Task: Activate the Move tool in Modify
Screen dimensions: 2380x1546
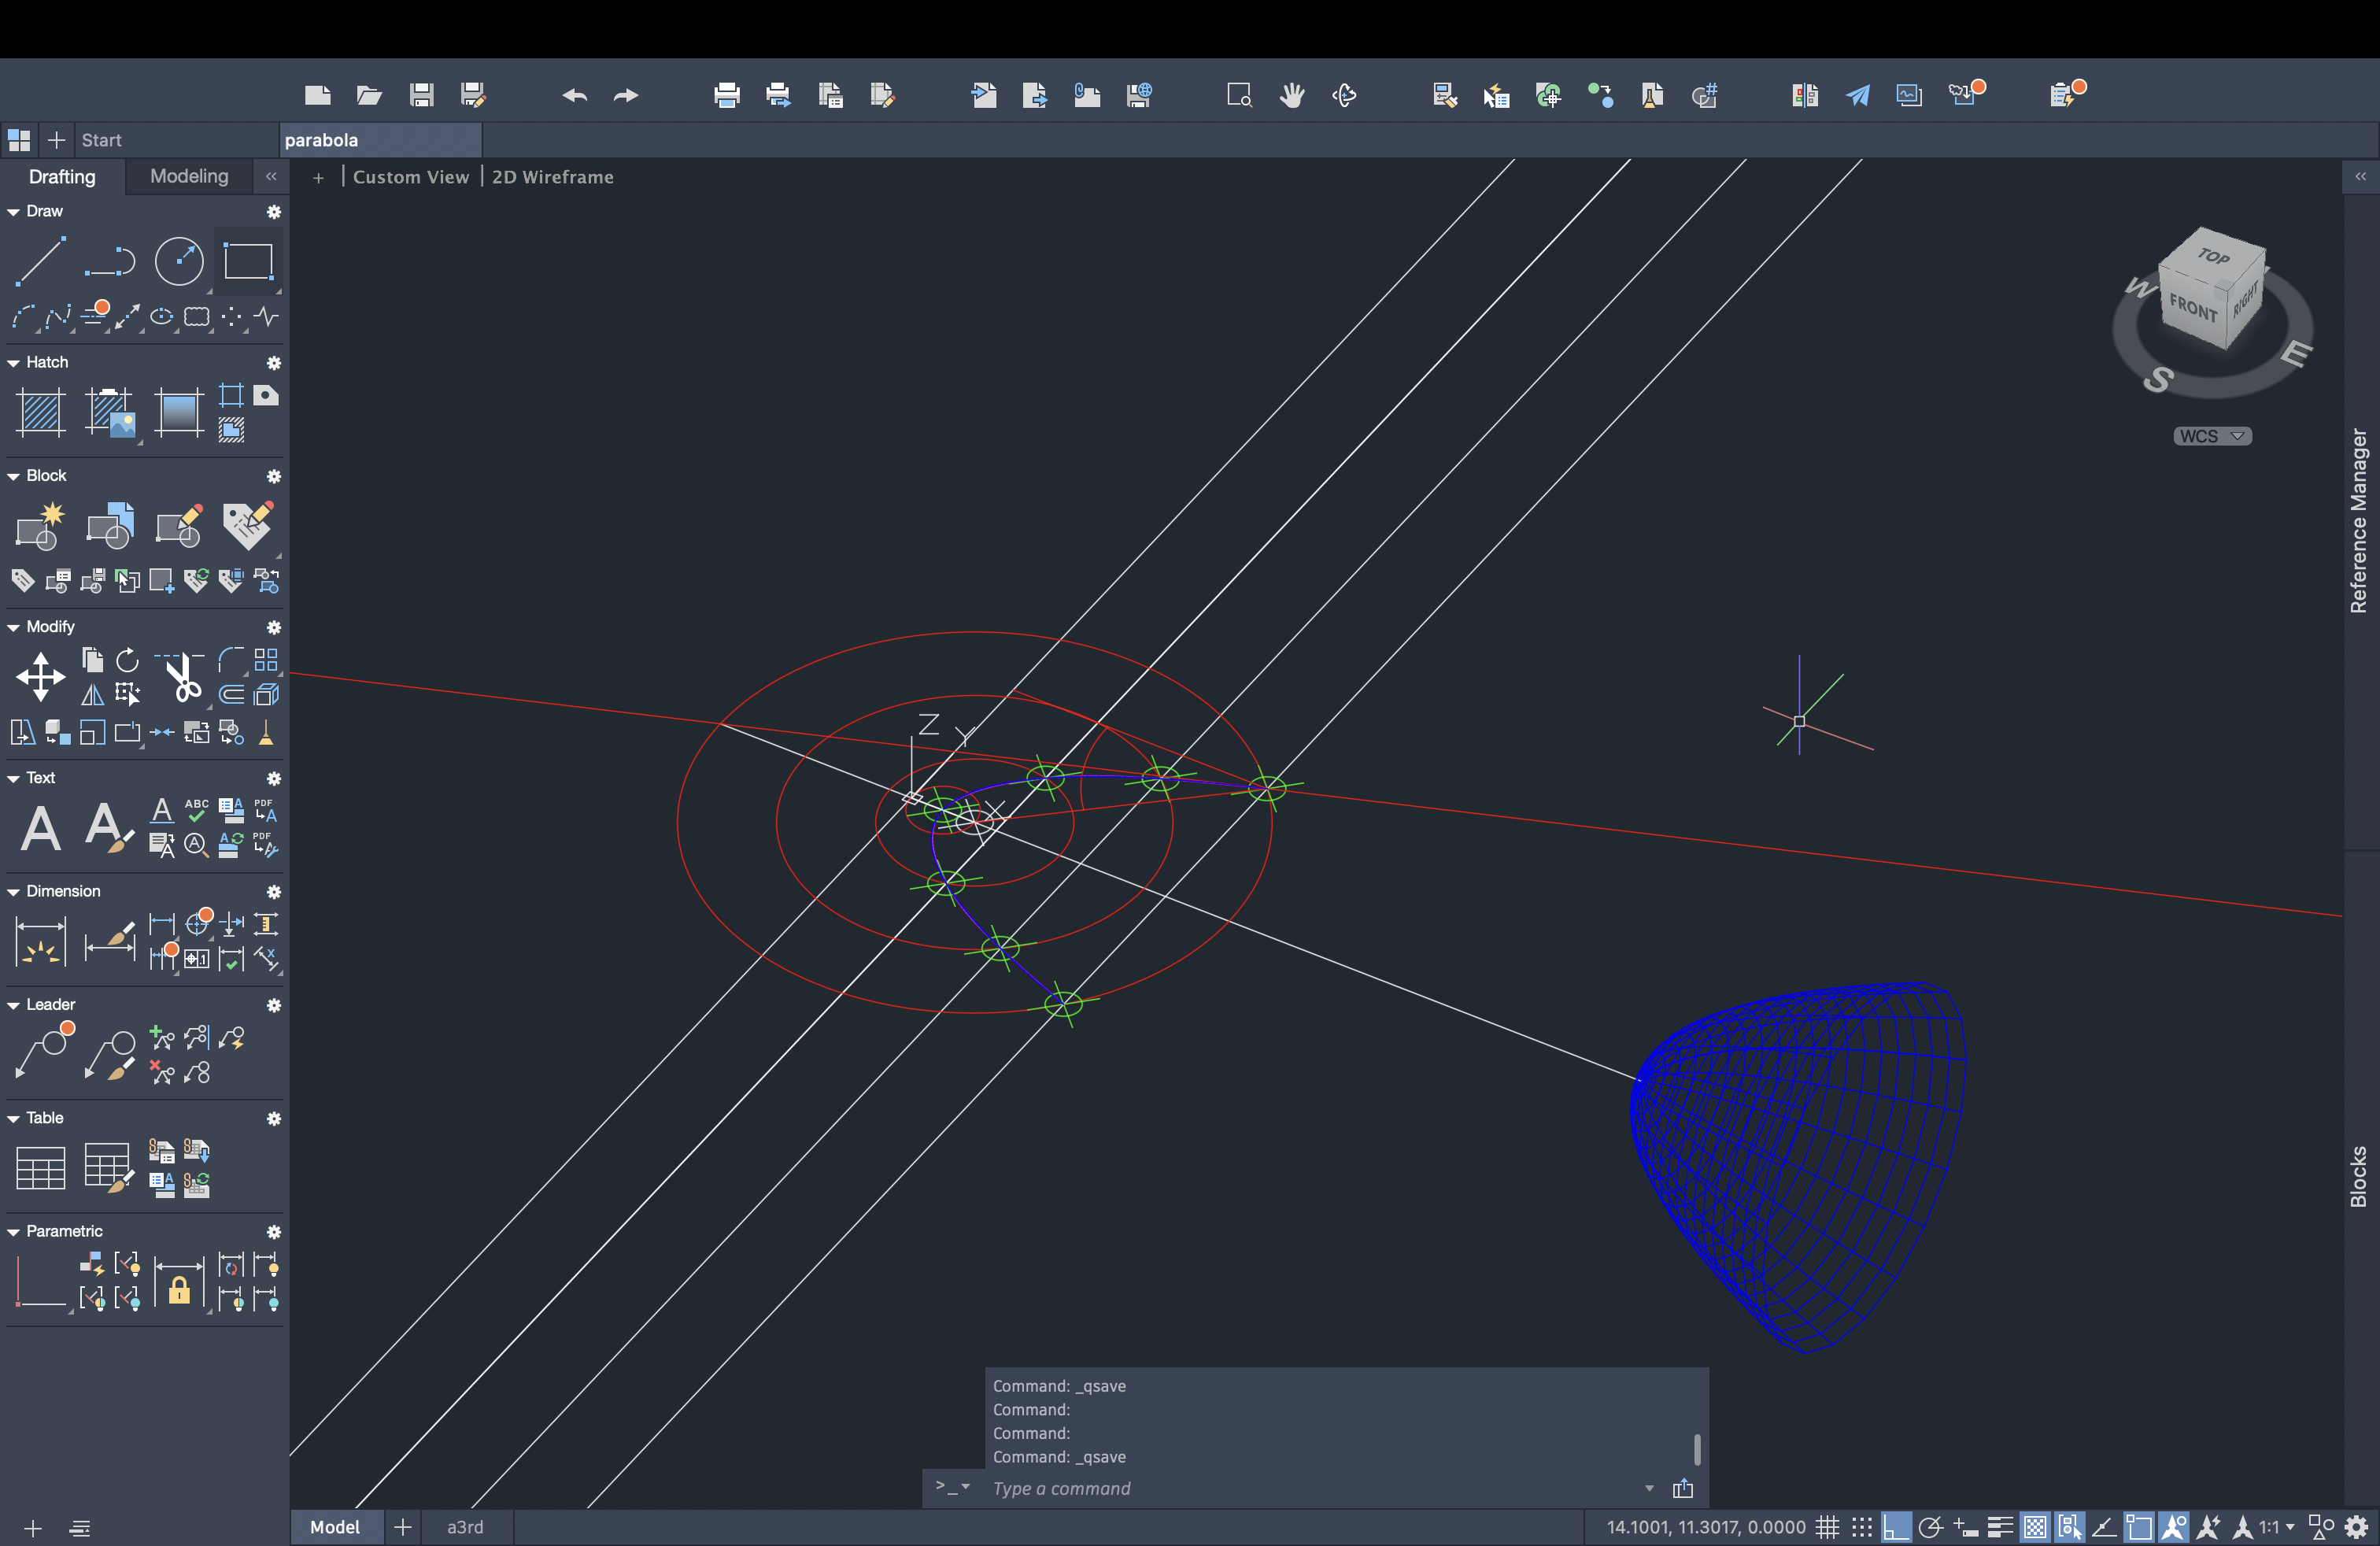Action: click(x=40, y=677)
